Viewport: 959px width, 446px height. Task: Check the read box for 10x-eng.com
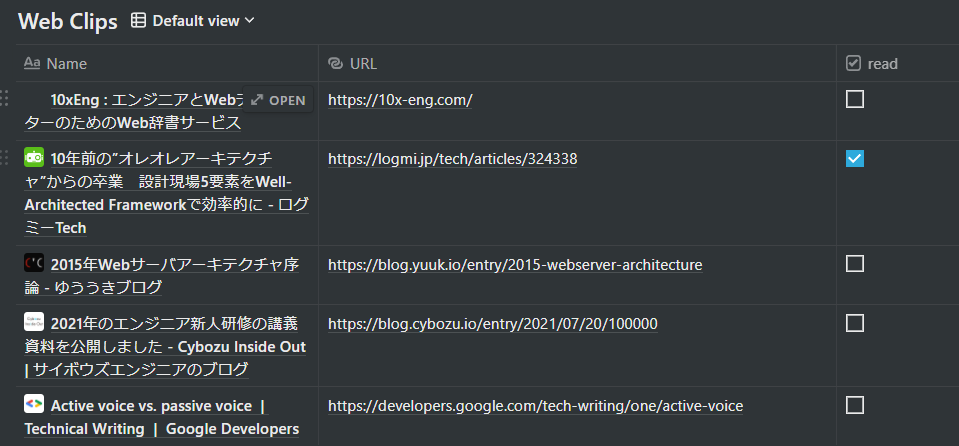tap(855, 98)
